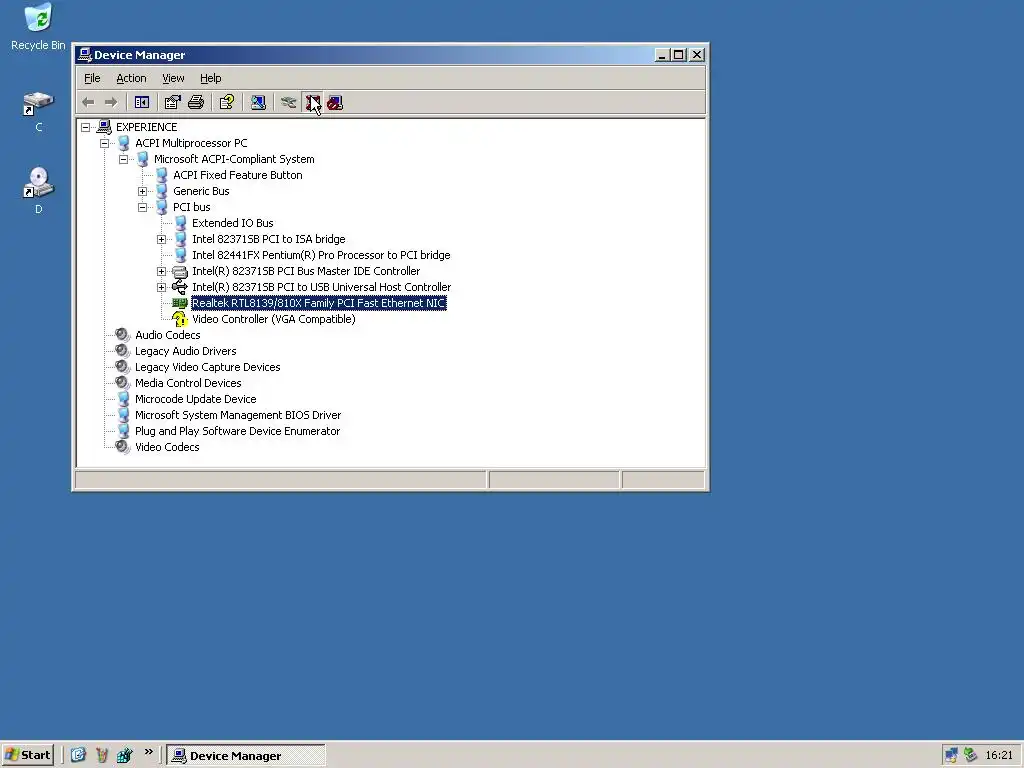Click the Video Codecs speaker icon

point(122,447)
